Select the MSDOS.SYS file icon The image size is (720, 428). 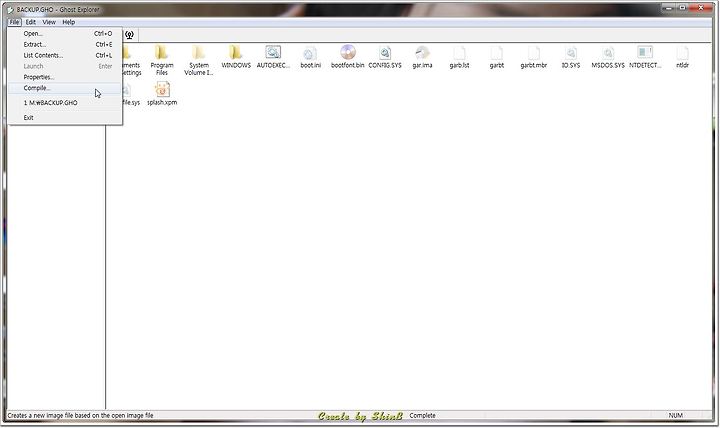(x=608, y=53)
